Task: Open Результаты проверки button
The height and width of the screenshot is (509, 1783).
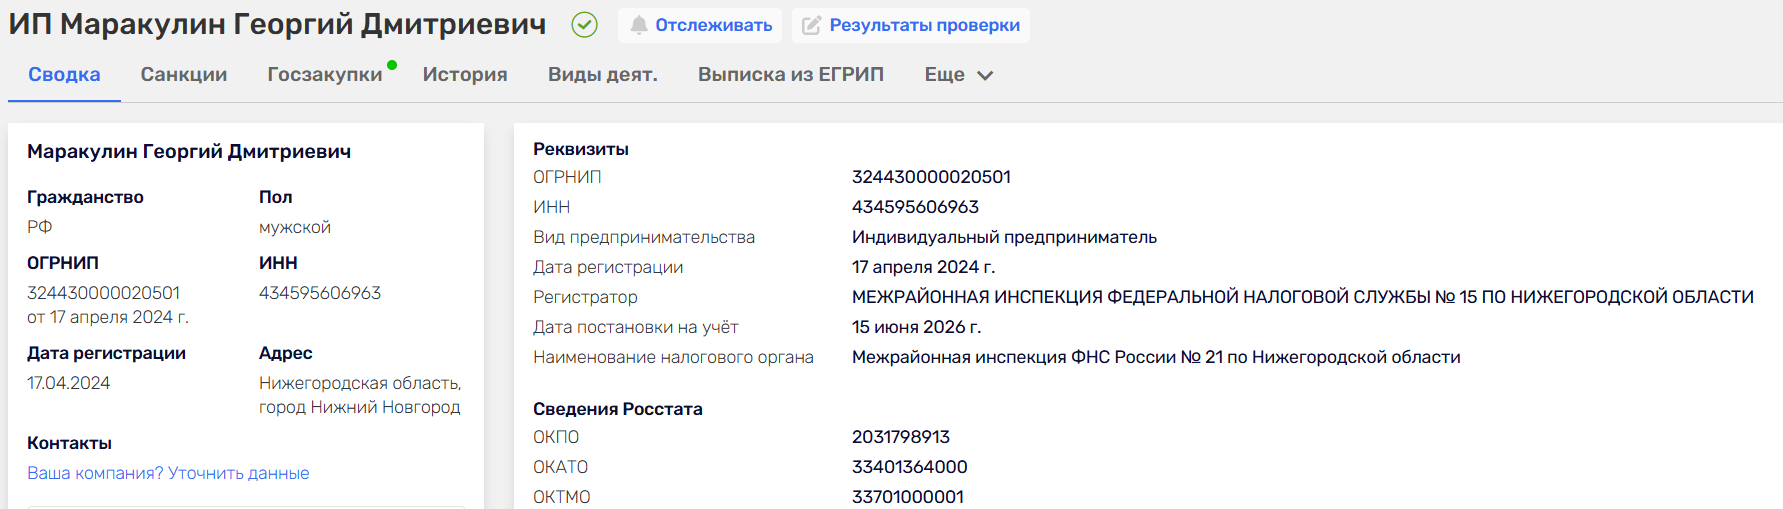Action: tap(911, 25)
